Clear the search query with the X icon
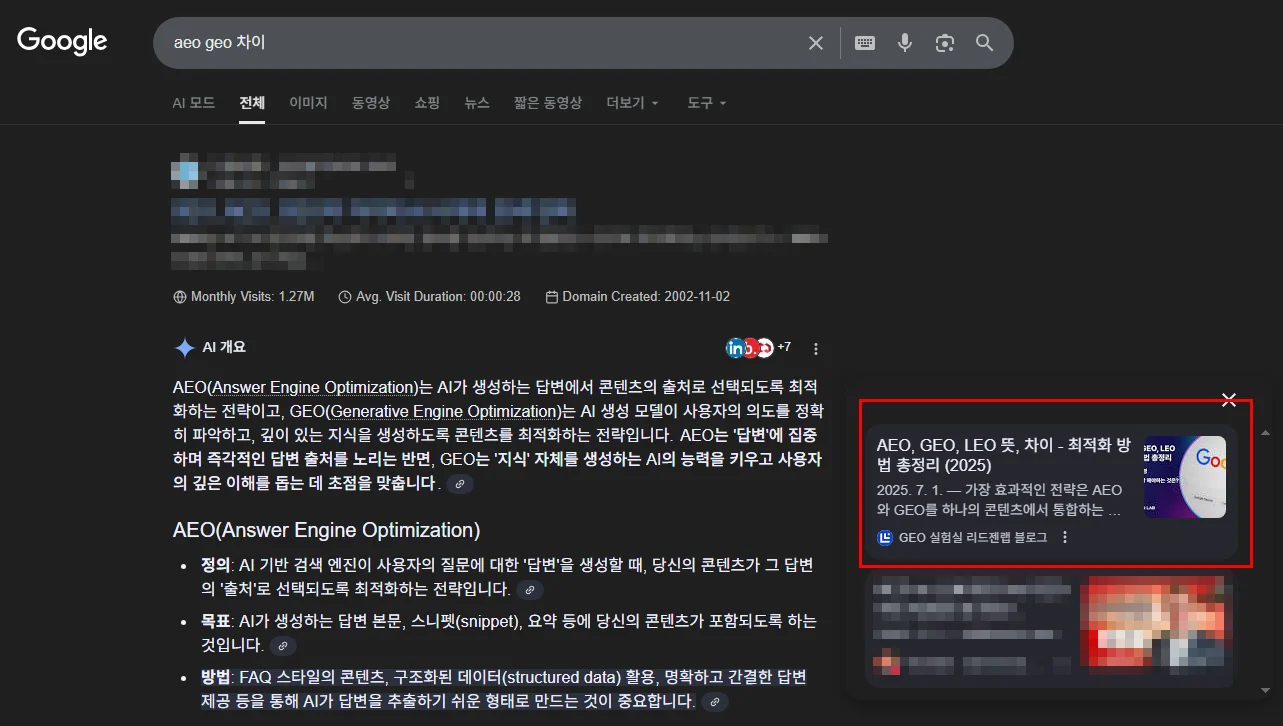 tap(815, 43)
